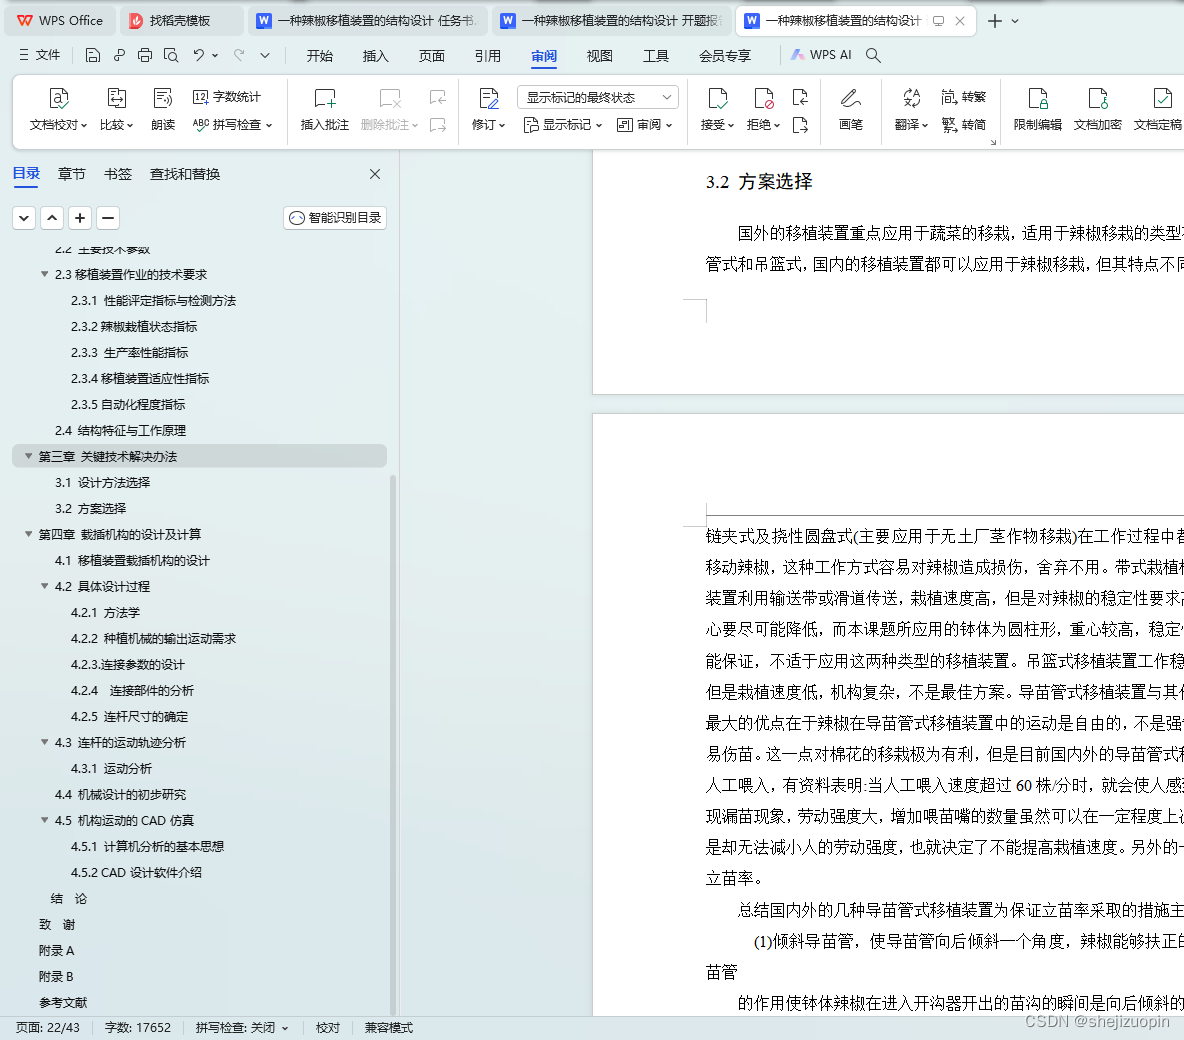Switch to the 引用 ribbon tab
The height and width of the screenshot is (1040, 1184).
point(488,56)
